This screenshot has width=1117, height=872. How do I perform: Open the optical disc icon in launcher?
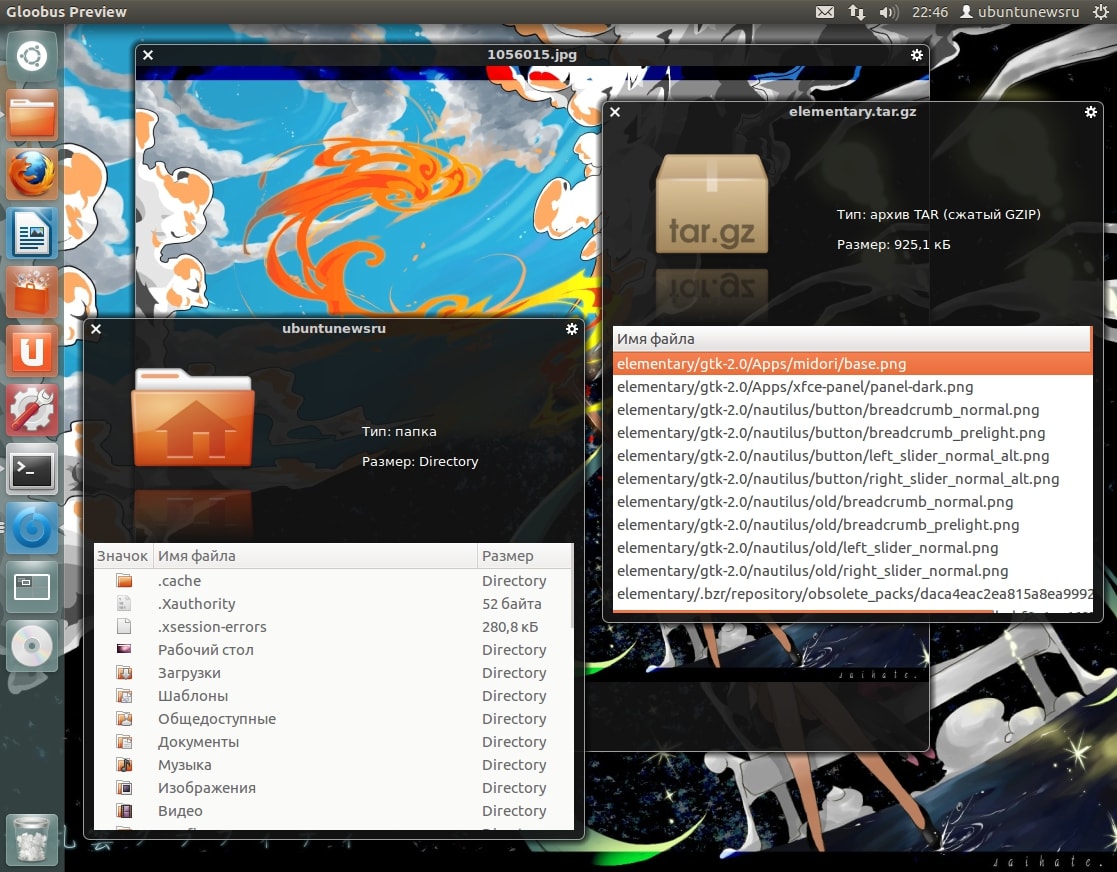click(32, 648)
